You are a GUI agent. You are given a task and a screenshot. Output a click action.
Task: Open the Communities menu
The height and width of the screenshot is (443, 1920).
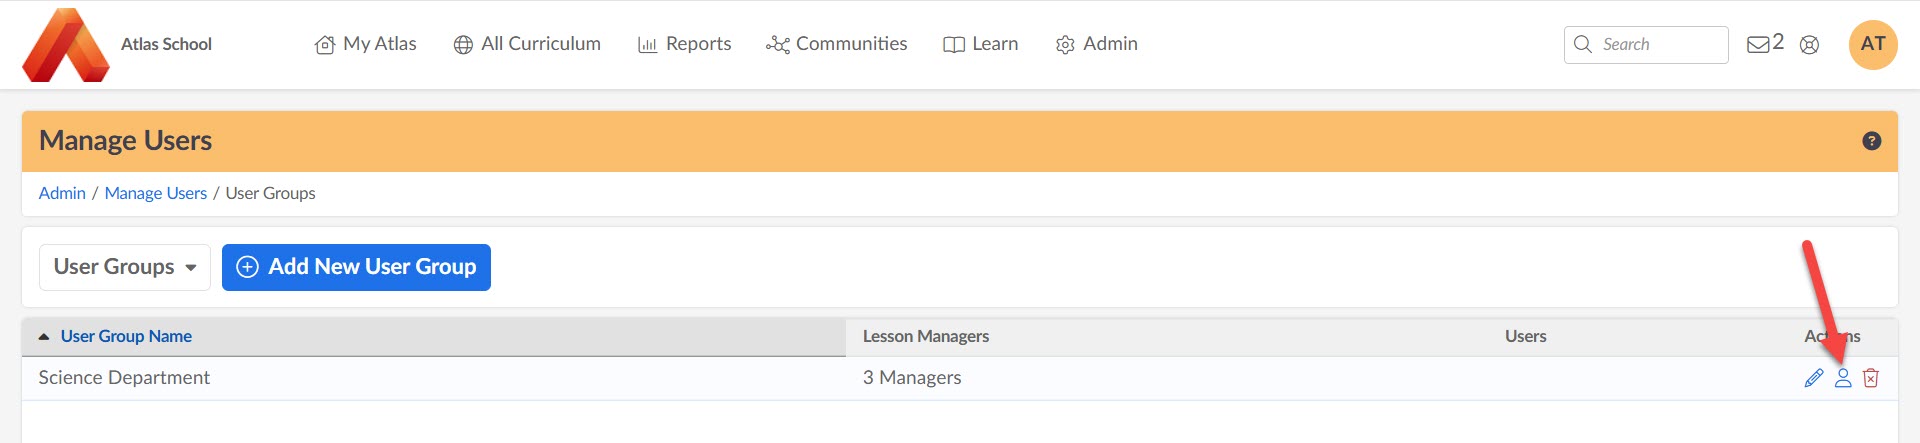tap(837, 44)
